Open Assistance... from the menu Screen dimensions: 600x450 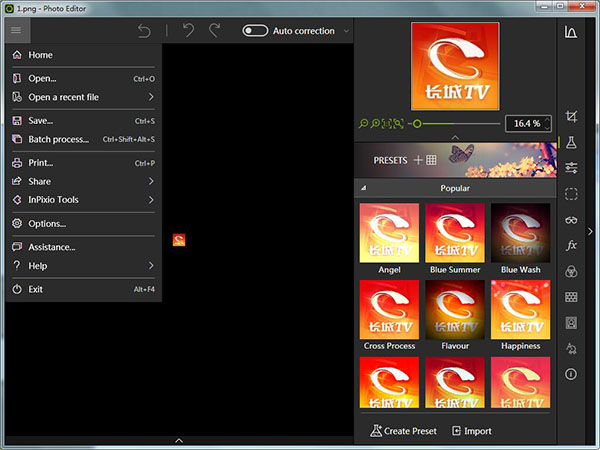83,247
